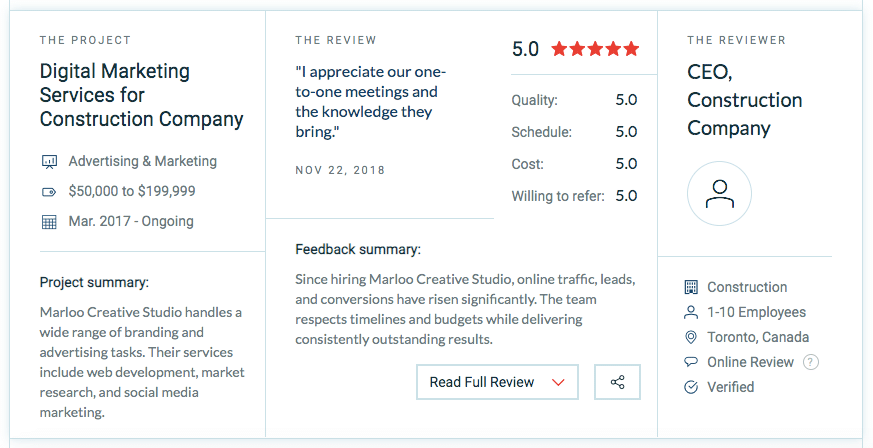Click the share icon button
Screen dimensions: 873x448
pyautogui.click(x=617, y=382)
